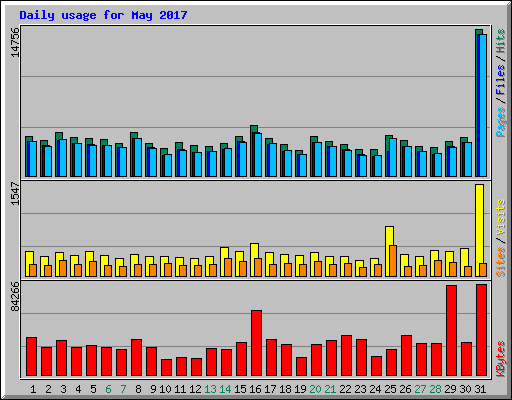The height and width of the screenshot is (400, 512).
Task: Click the green day 13 axis label
Action: pos(210,389)
